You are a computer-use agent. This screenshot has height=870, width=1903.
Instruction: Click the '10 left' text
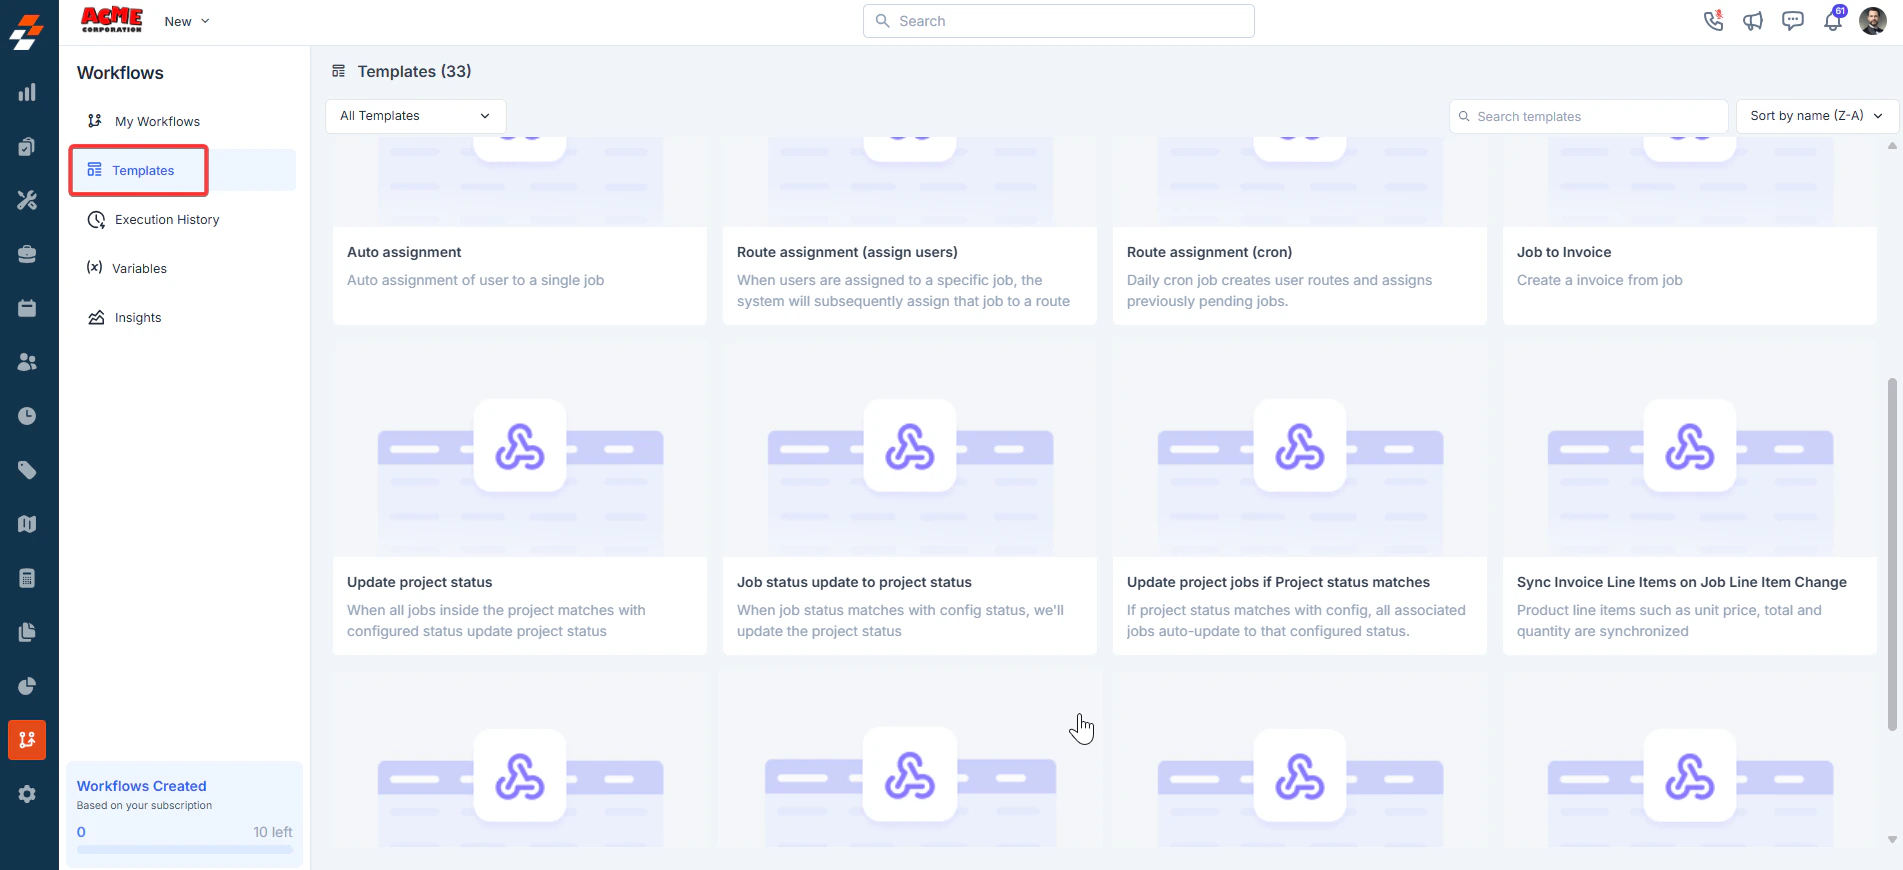(x=272, y=832)
